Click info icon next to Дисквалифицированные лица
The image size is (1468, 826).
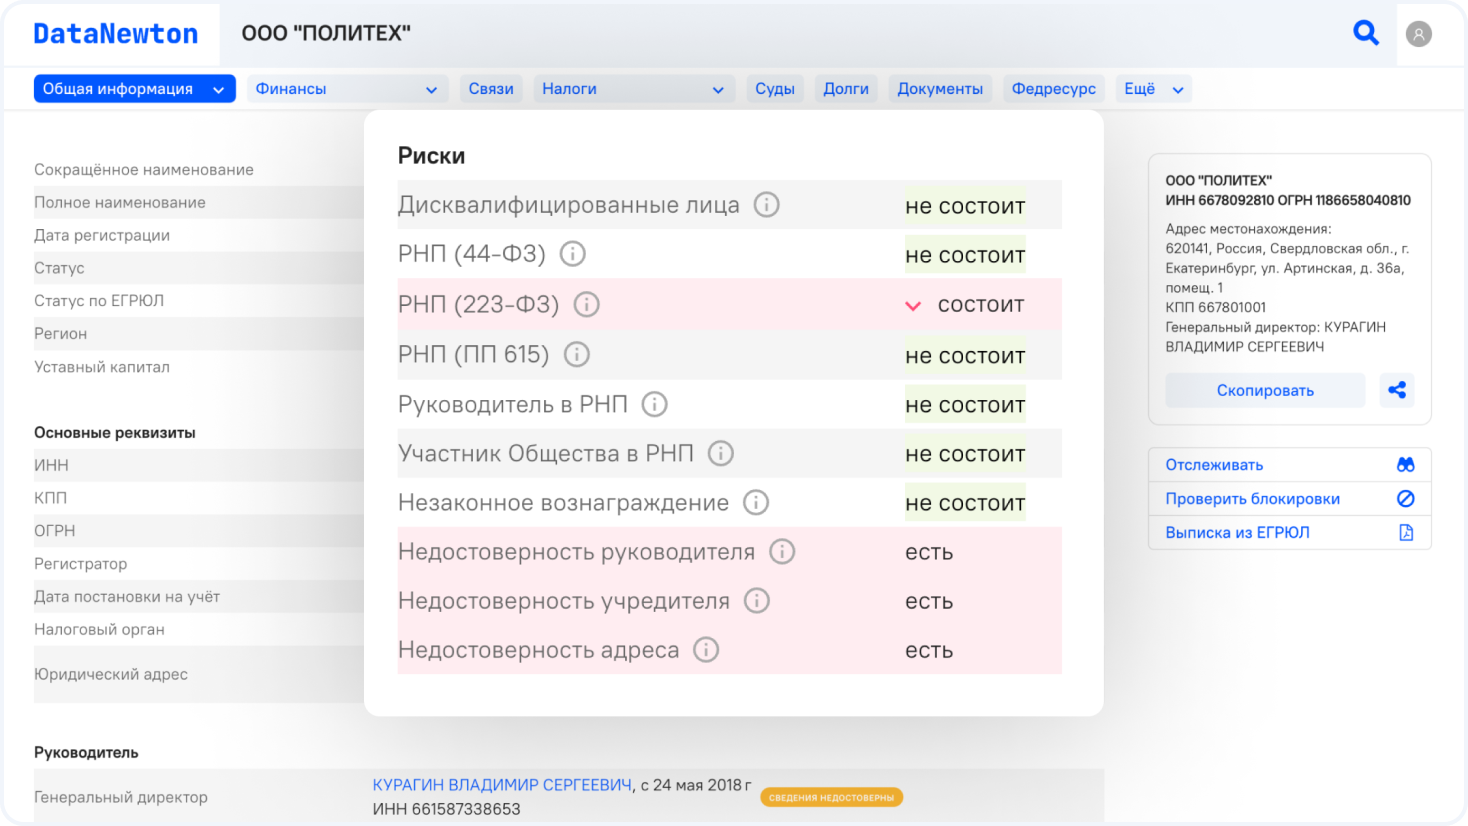coord(766,205)
